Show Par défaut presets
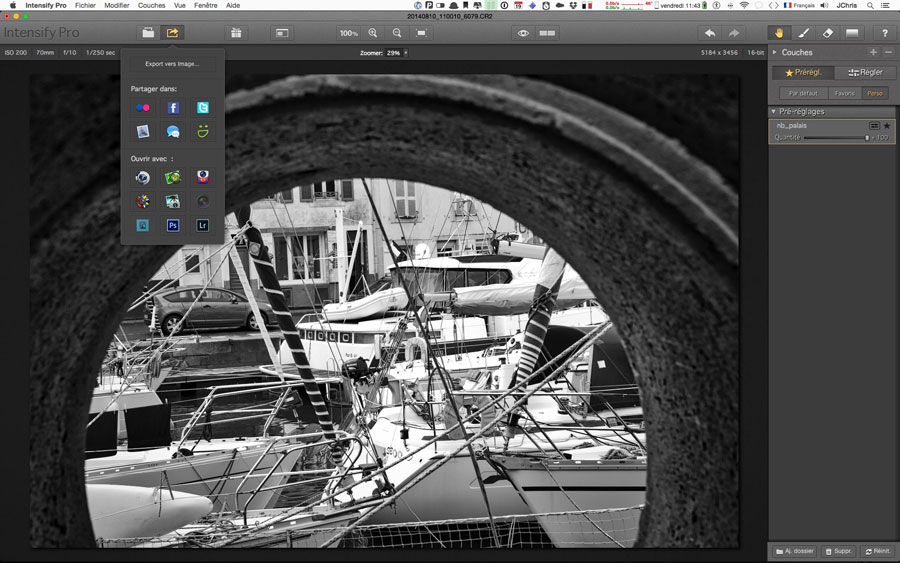 [x=804, y=93]
